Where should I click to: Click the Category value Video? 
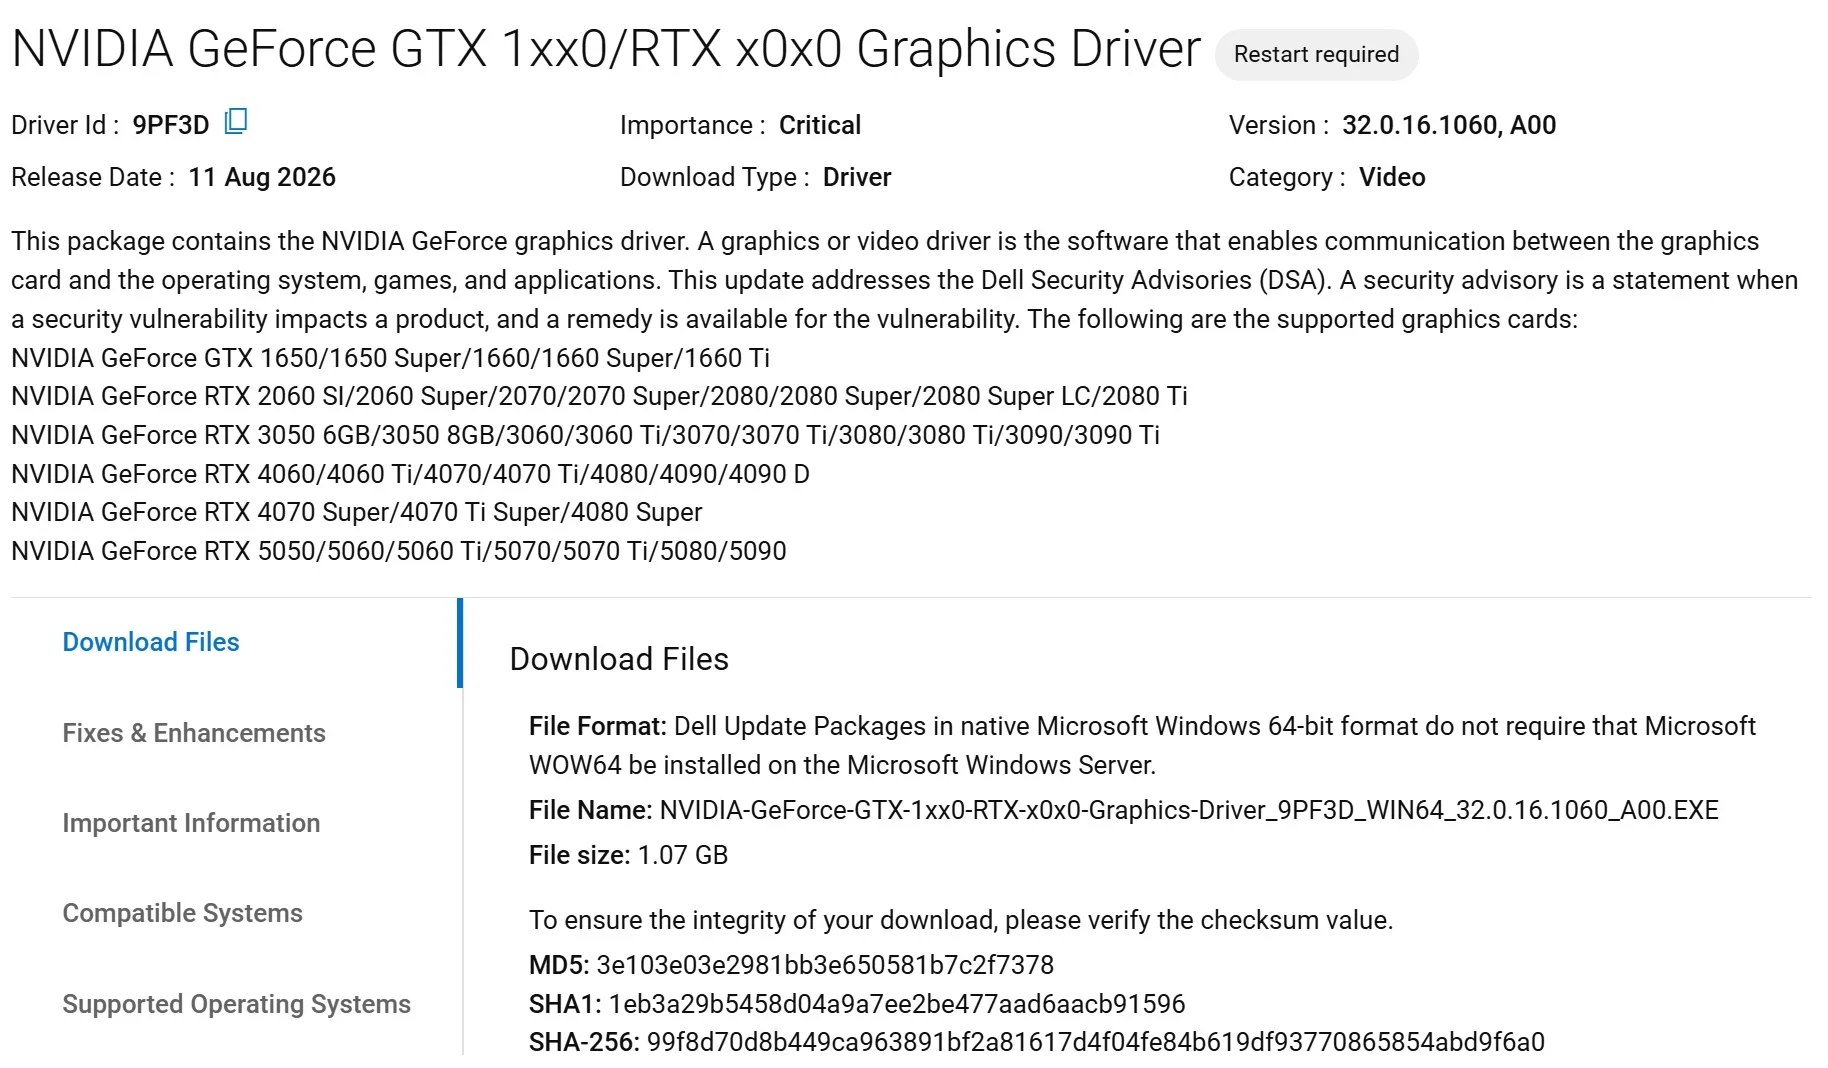[1392, 177]
